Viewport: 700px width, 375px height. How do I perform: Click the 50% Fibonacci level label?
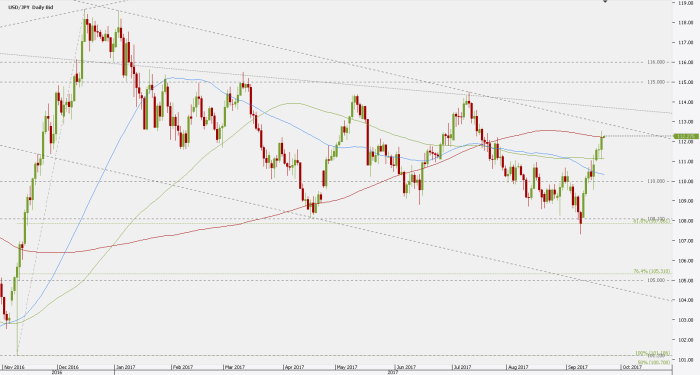tap(654, 362)
